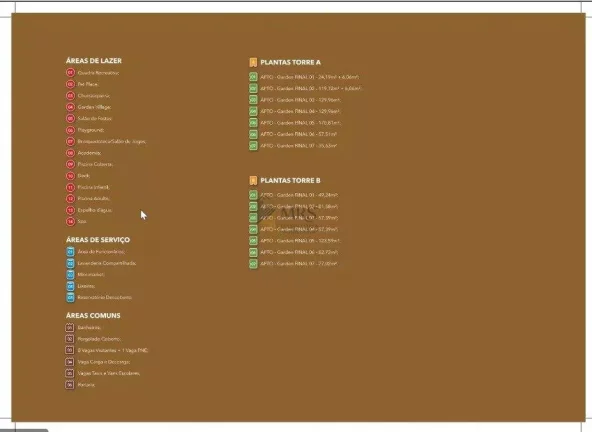Click the red 02 Pet Place marker
This screenshot has height=432, width=592.
tap(70, 84)
